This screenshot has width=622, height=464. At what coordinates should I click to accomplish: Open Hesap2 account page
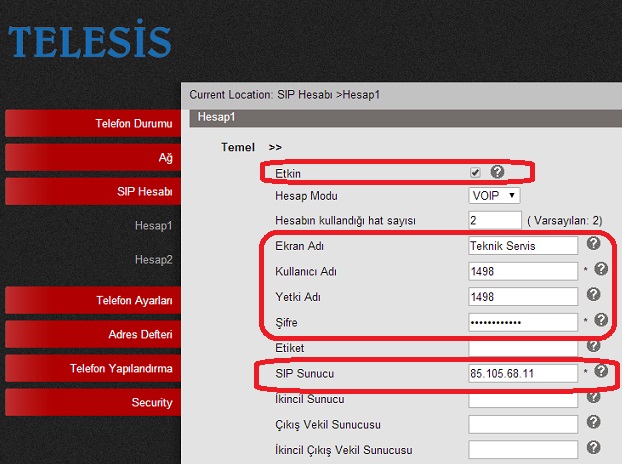pyautogui.click(x=153, y=259)
